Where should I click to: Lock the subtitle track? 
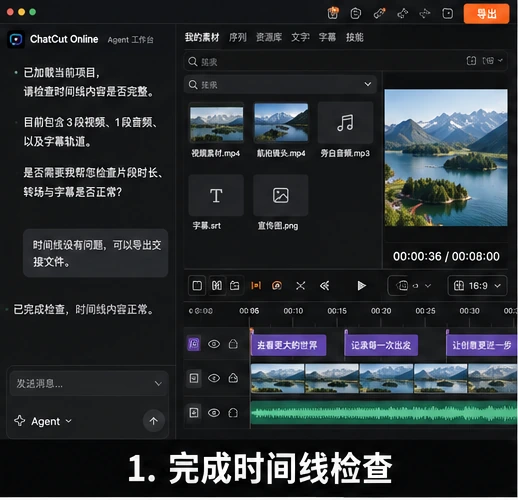[x=233, y=344]
